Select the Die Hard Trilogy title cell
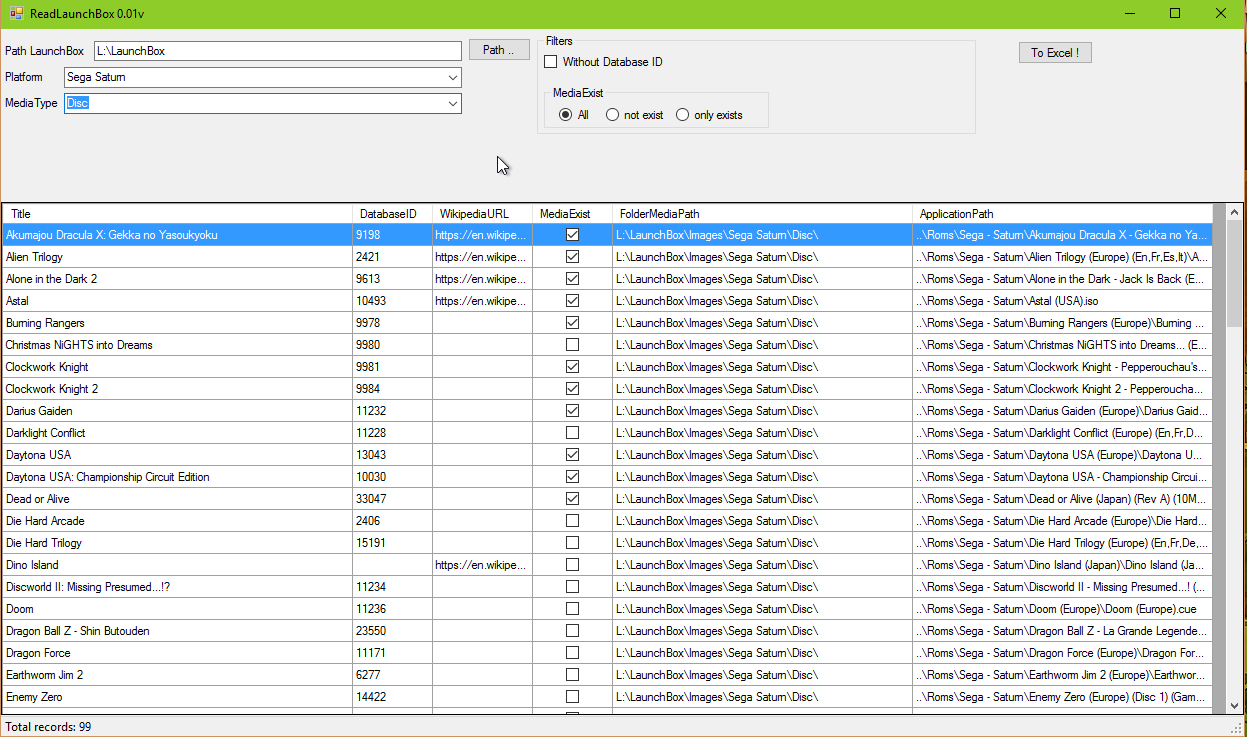This screenshot has height=737, width=1247. tap(177, 543)
